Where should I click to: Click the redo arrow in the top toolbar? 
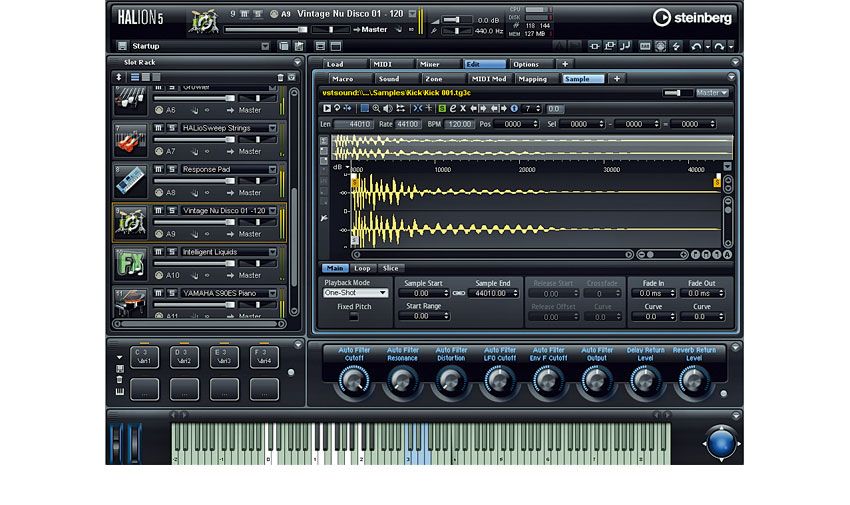[719, 47]
